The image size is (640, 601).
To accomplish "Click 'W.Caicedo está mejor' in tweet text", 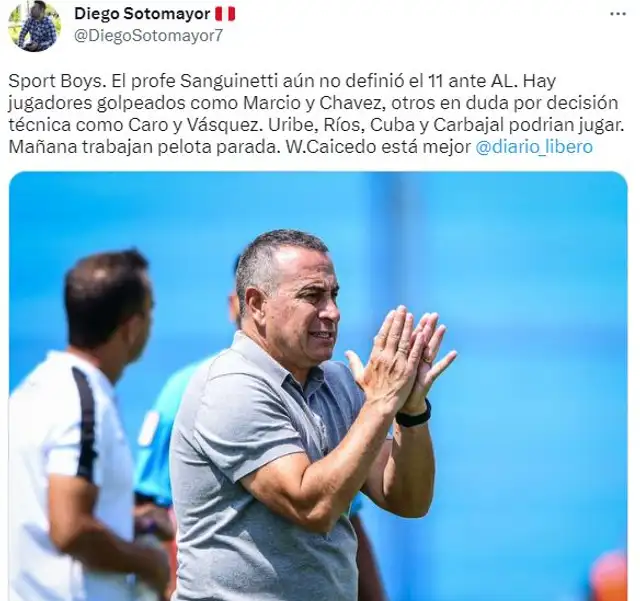I will (378, 147).
